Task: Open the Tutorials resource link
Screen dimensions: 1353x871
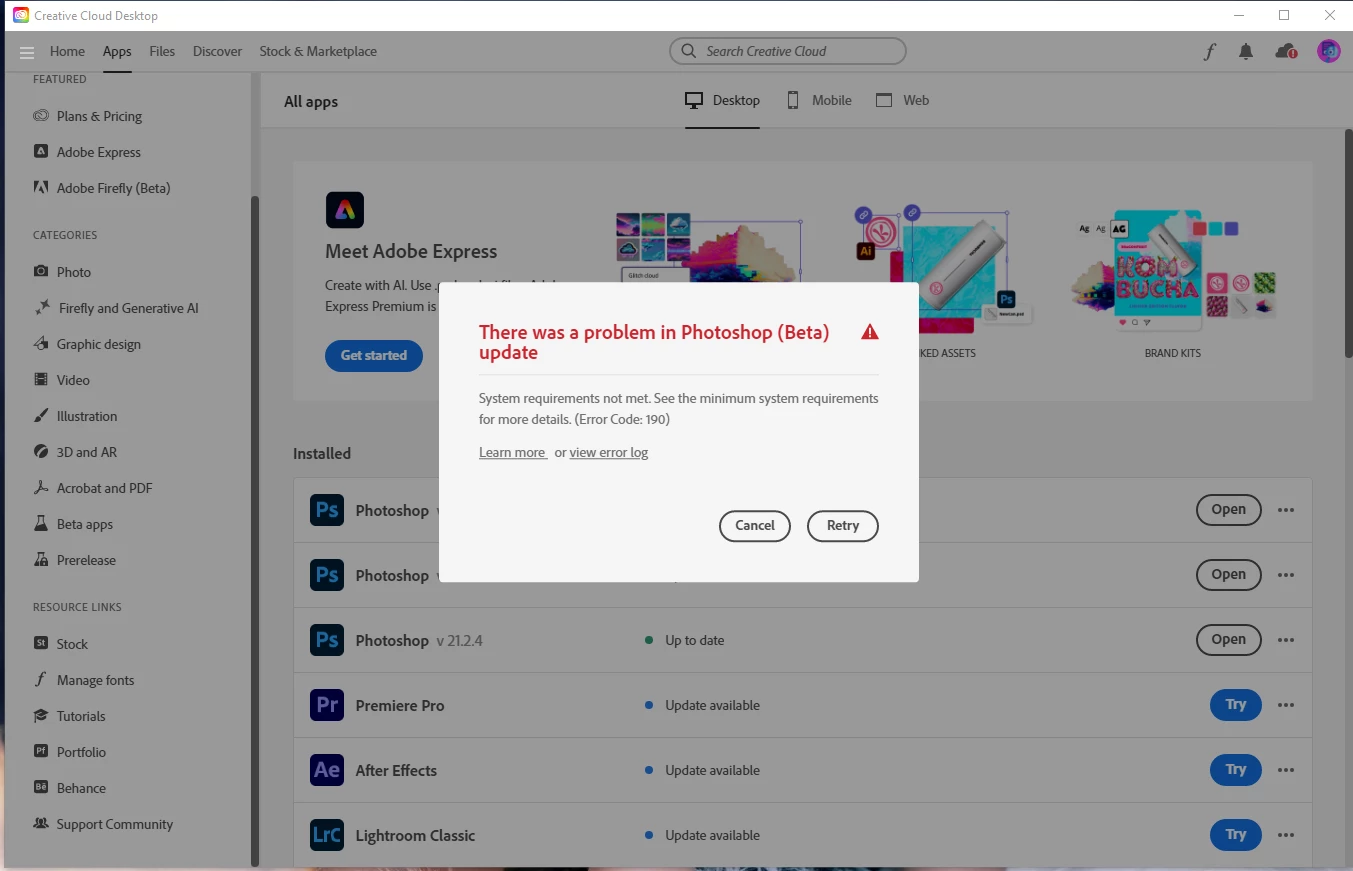Action: [69, 716]
